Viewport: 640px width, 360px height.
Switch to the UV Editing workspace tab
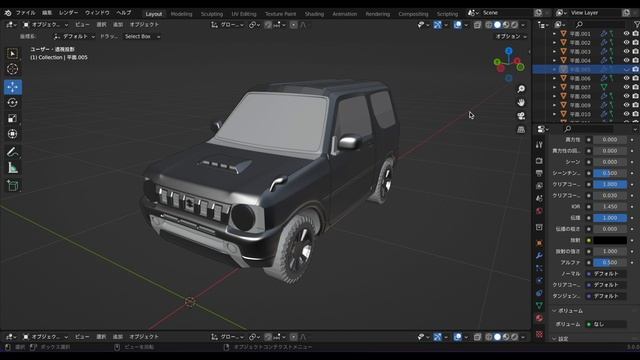pyautogui.click(x=244, y=14)
